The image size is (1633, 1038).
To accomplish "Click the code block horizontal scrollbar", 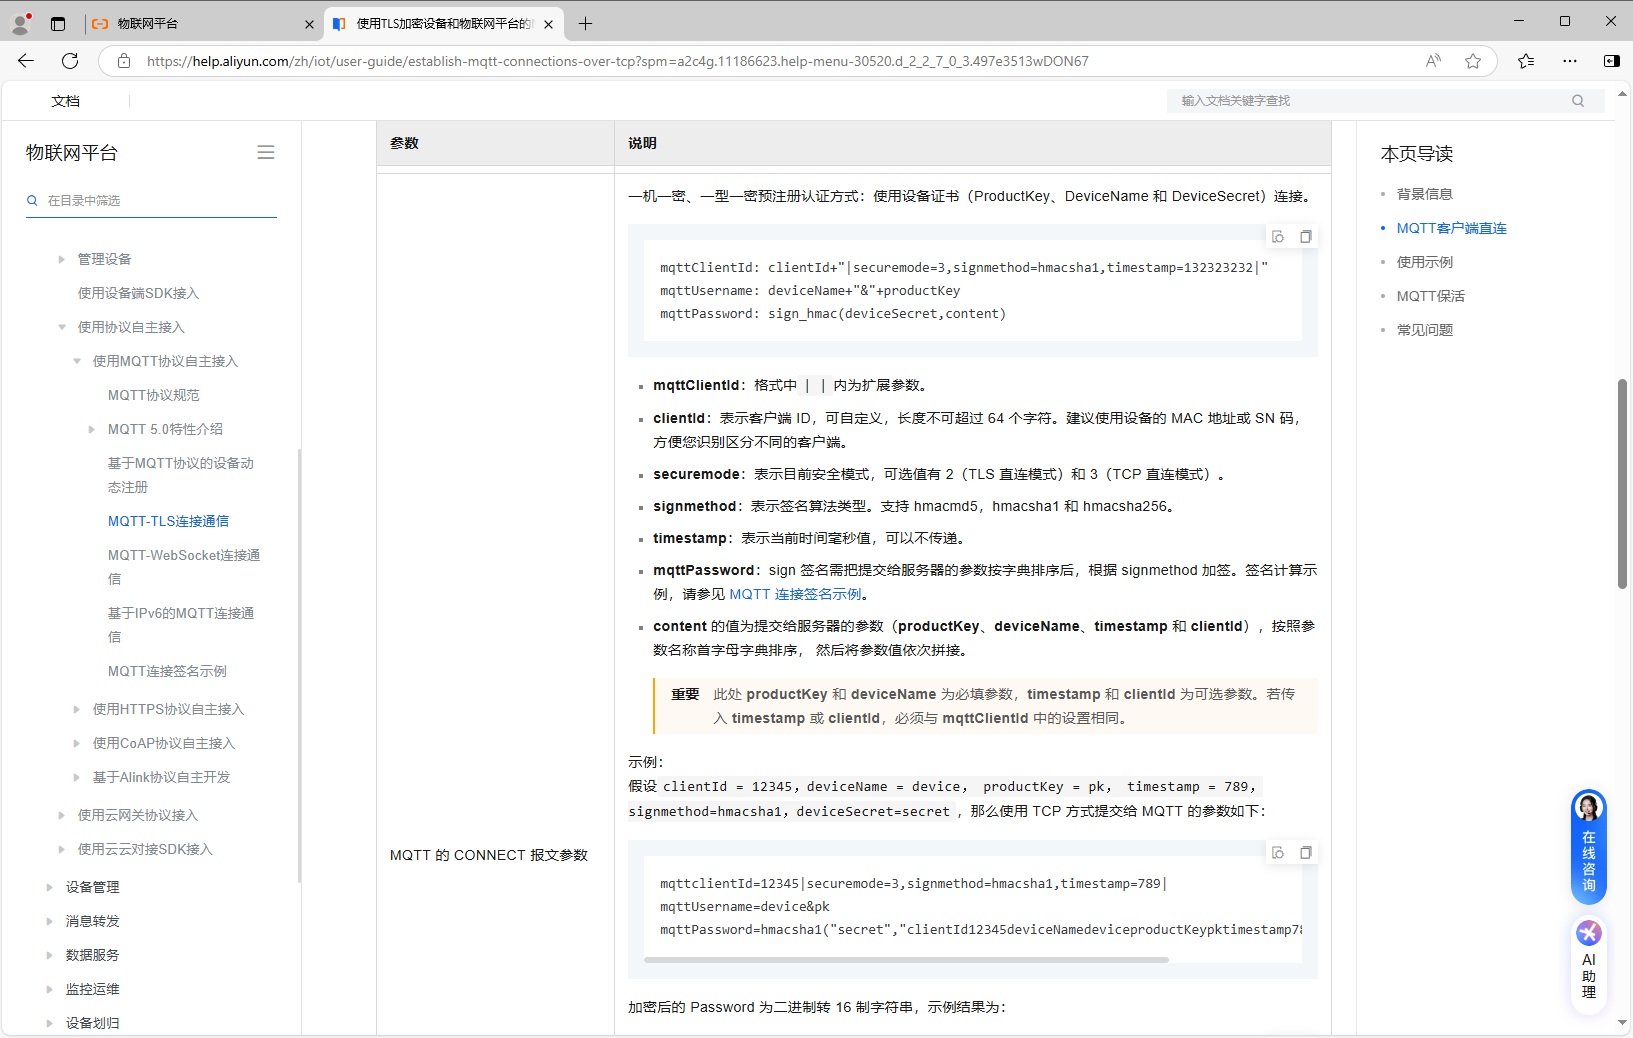I will point(906,960).
